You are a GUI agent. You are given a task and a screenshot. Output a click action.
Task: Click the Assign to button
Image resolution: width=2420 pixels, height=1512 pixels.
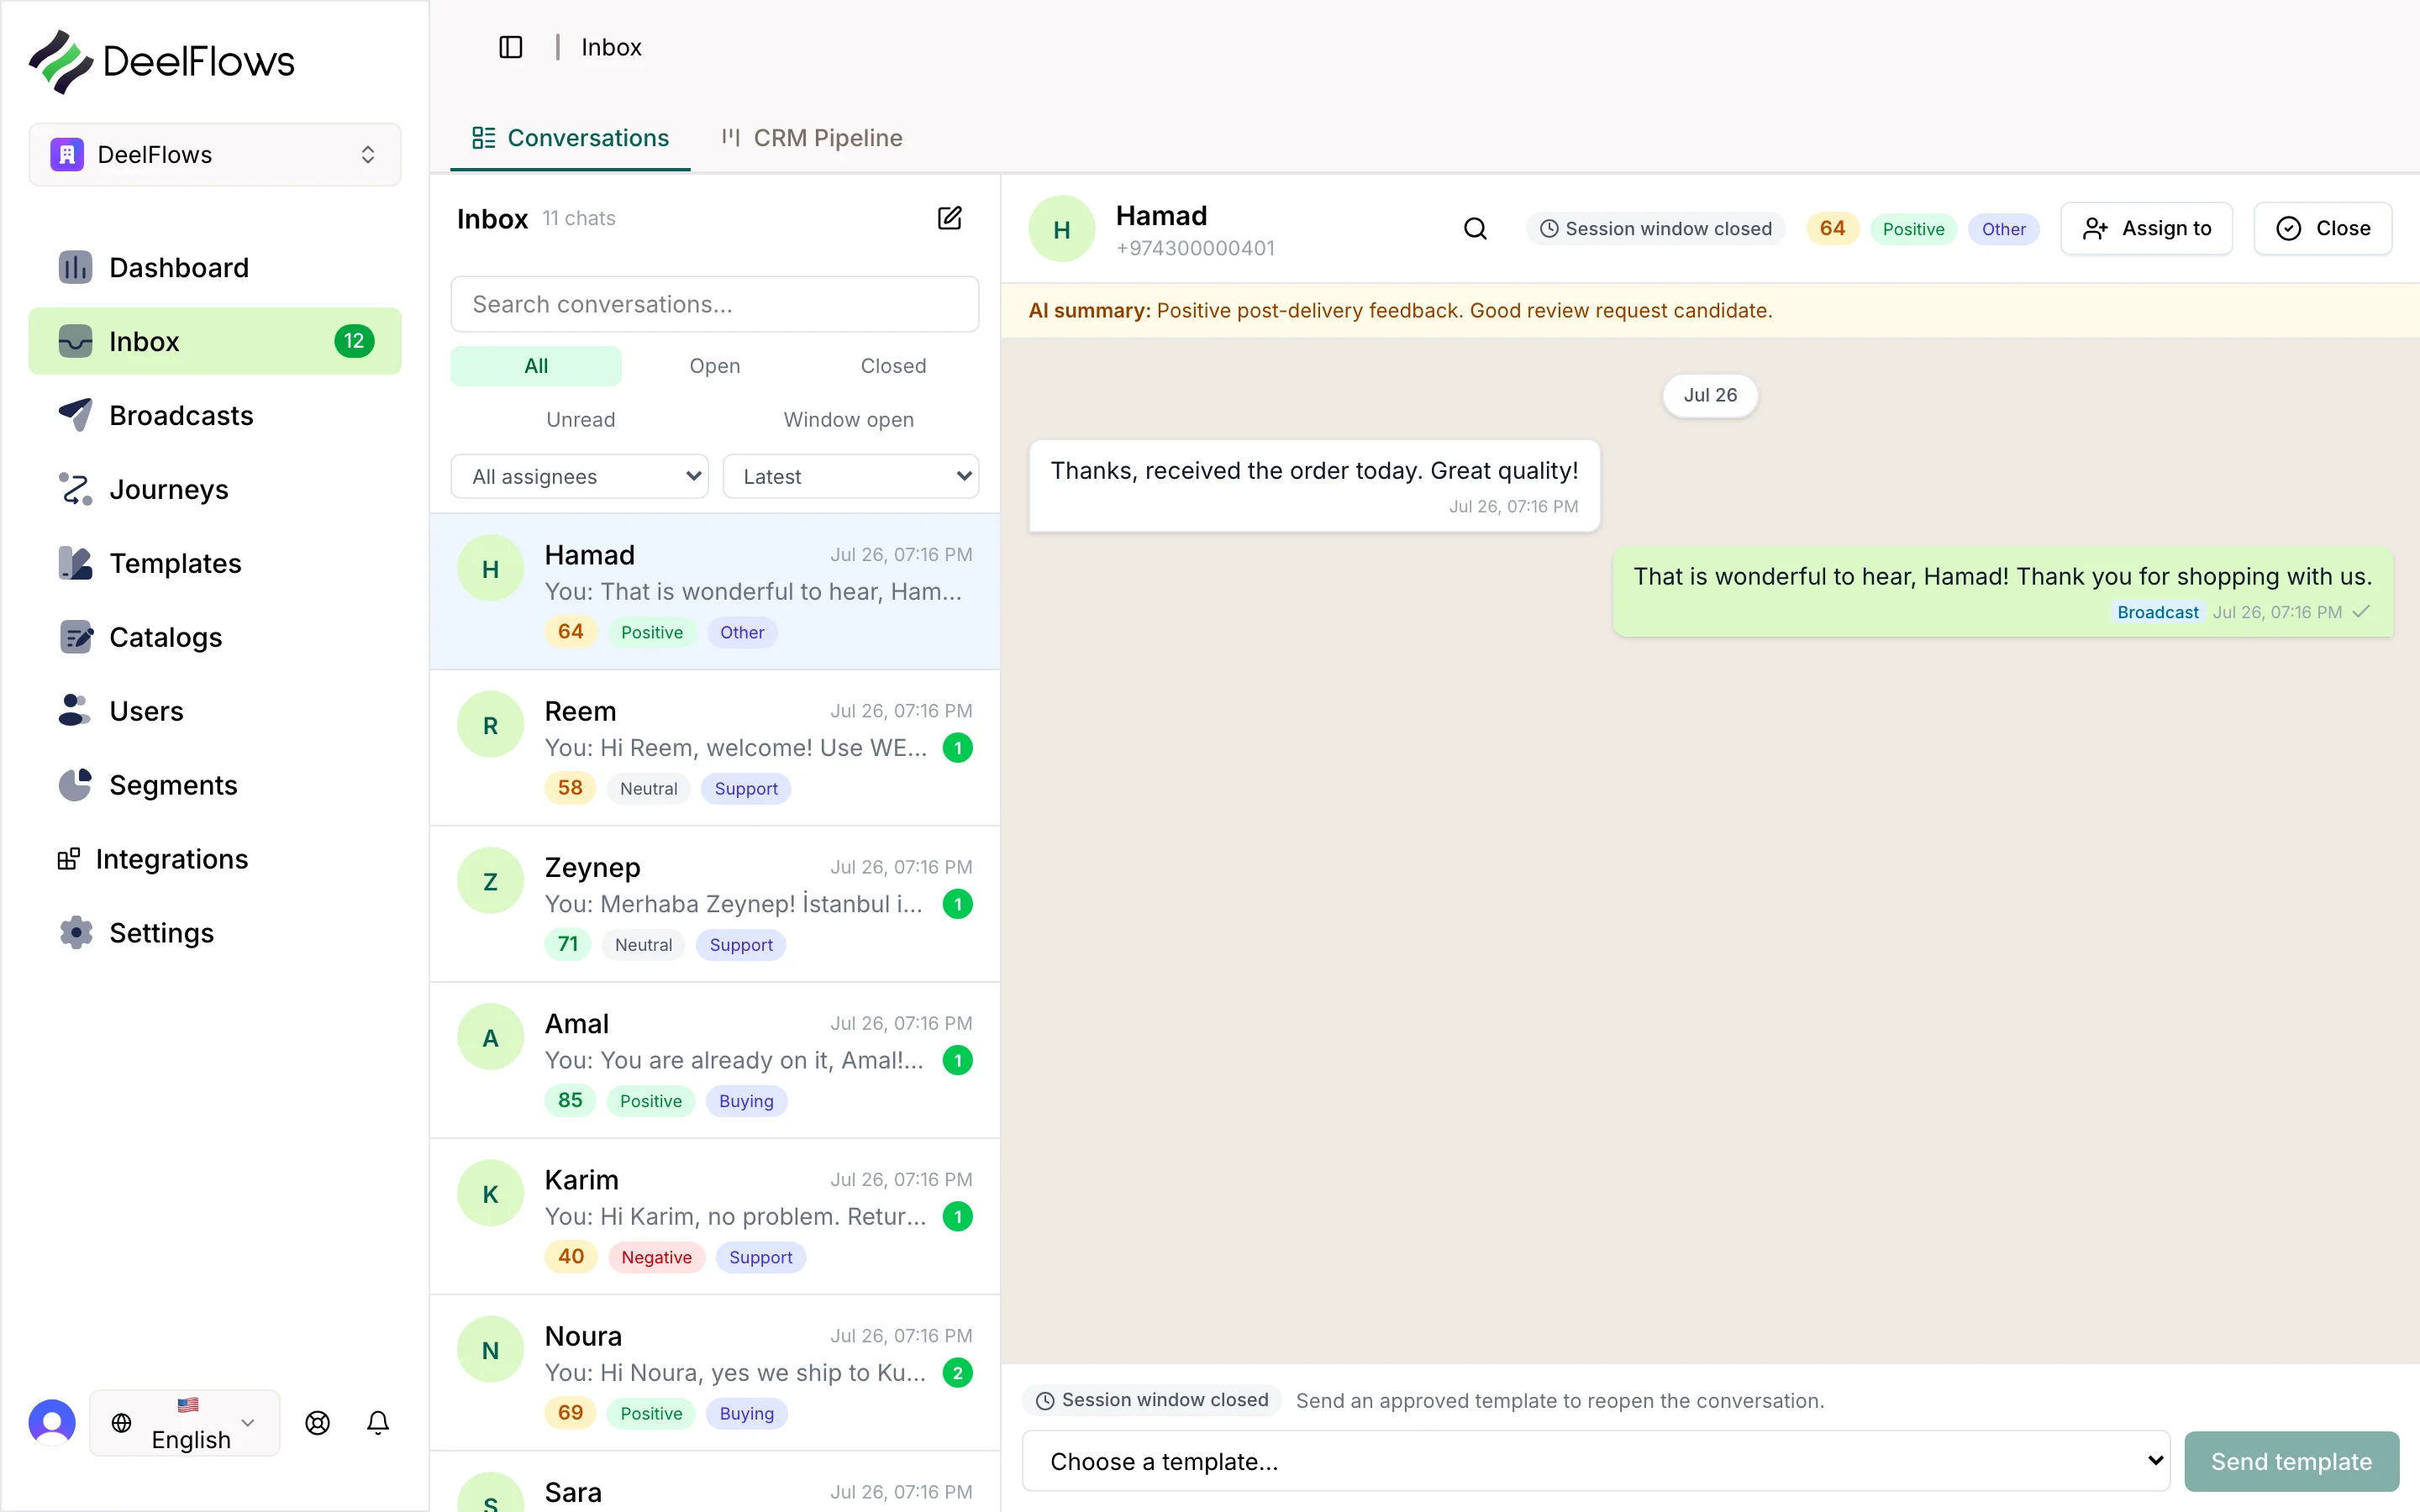[2147, 229]
